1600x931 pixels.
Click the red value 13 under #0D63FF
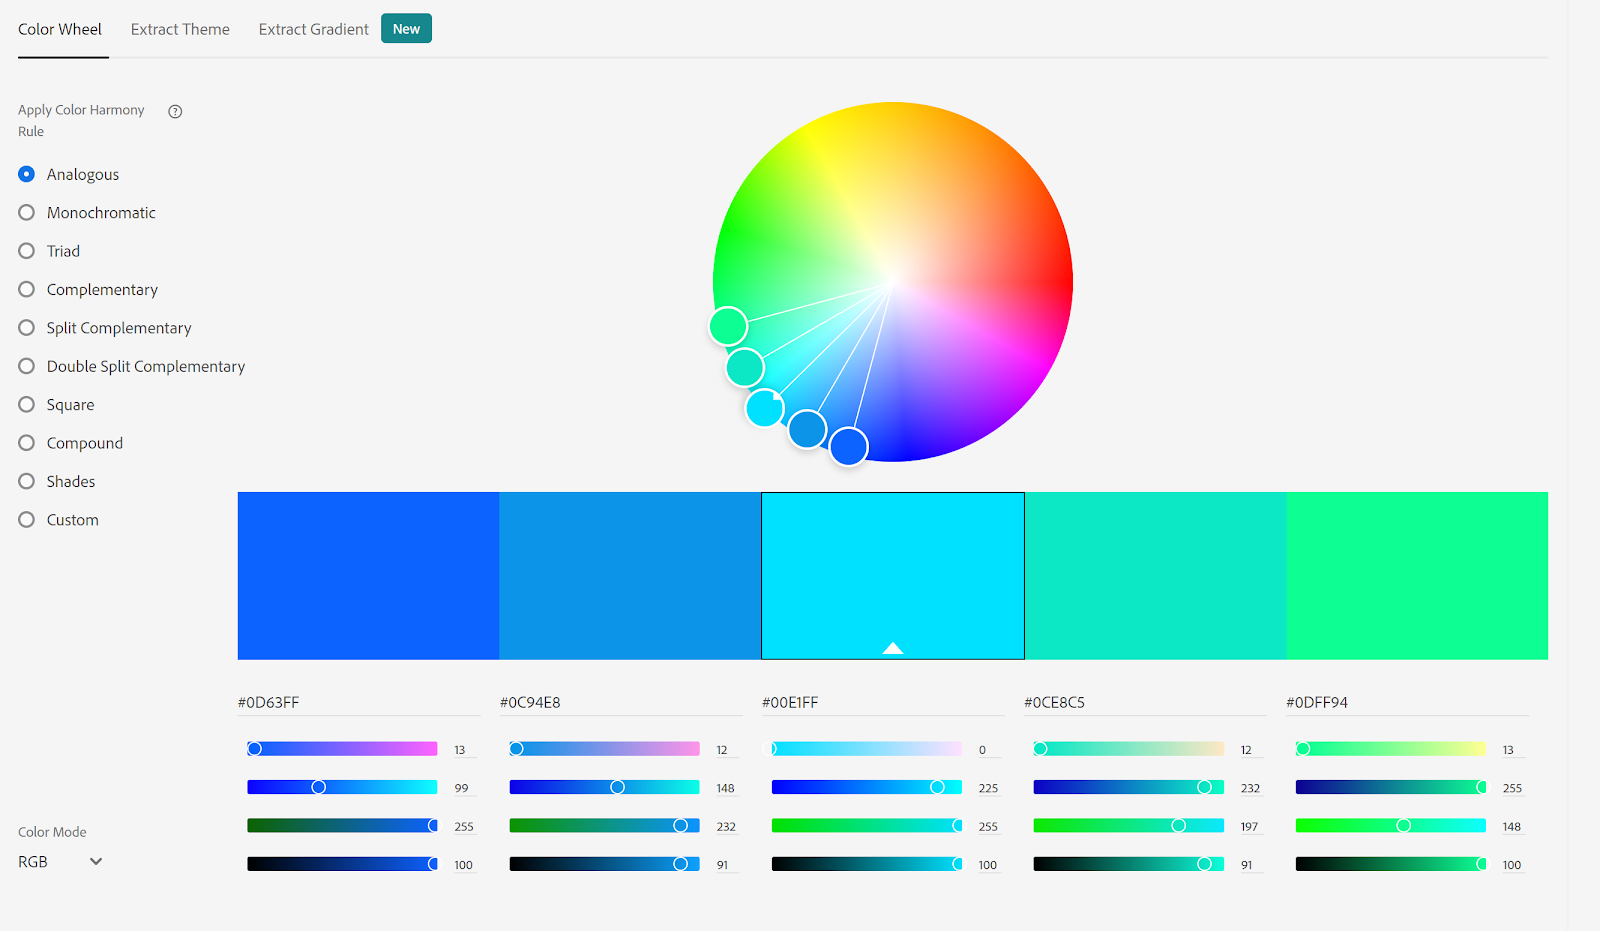(463, 750)
